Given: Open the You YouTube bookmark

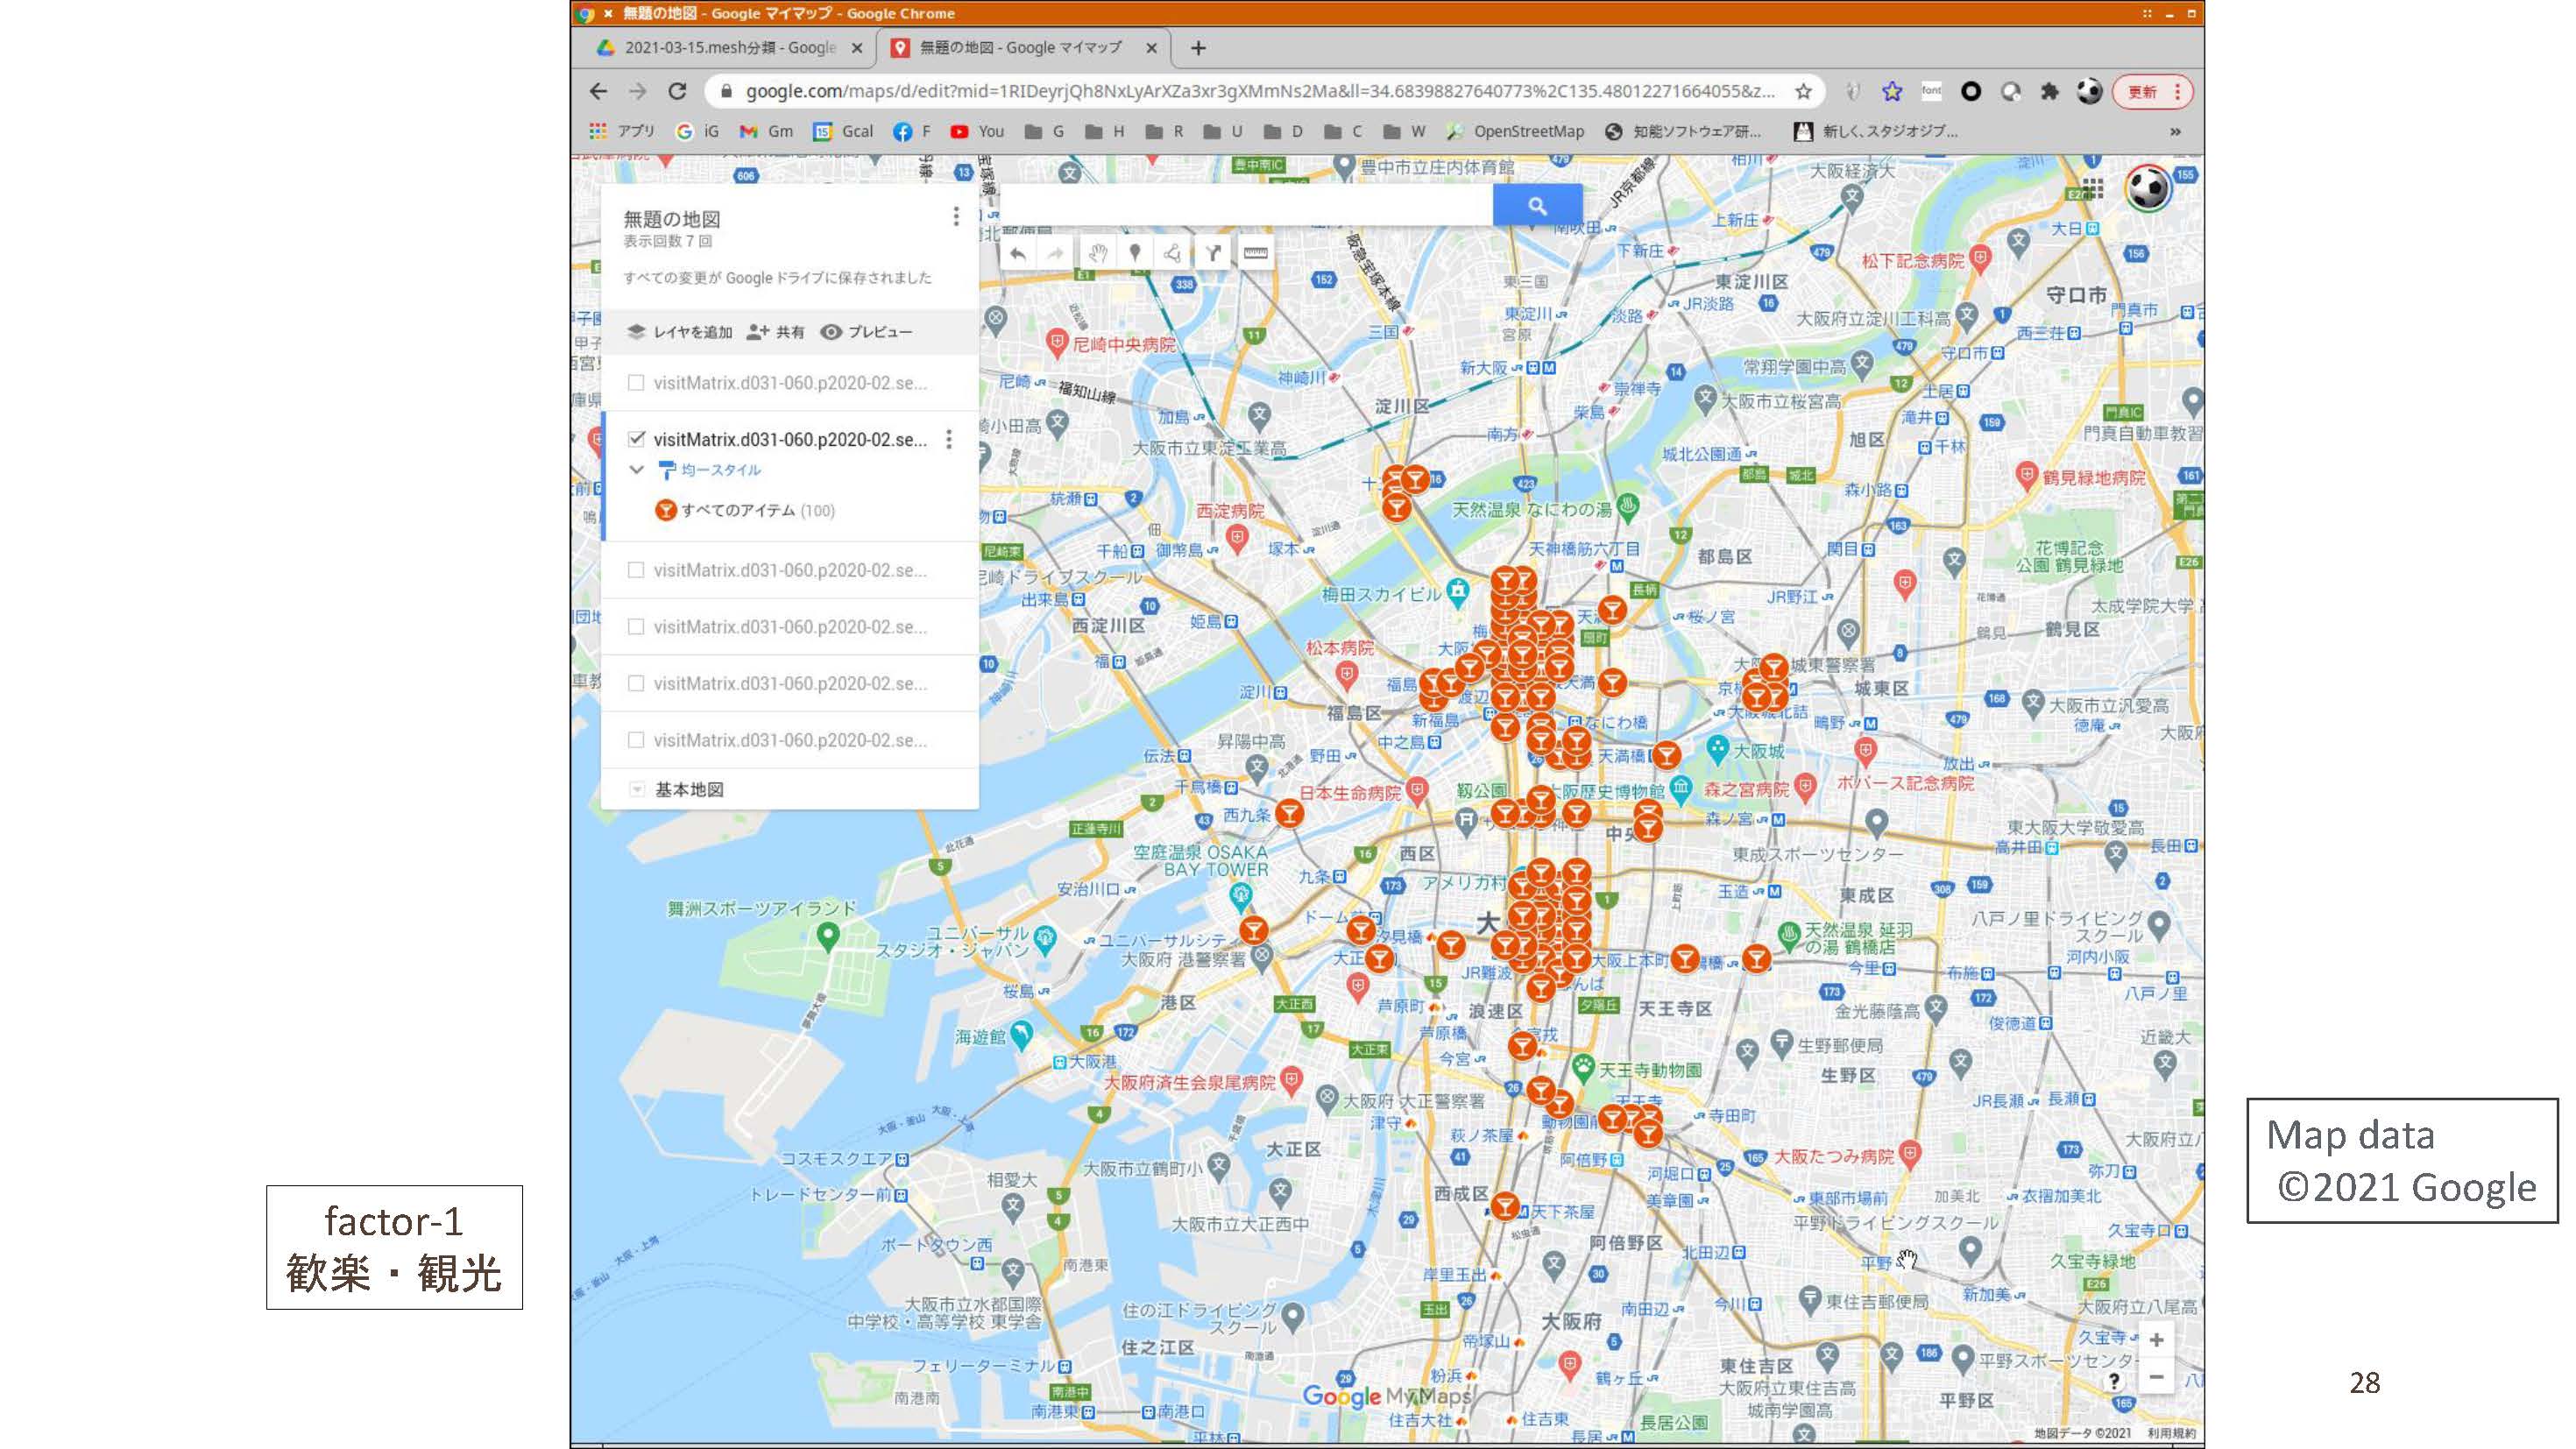Looking at the screenshot, I should coord(977,131).
